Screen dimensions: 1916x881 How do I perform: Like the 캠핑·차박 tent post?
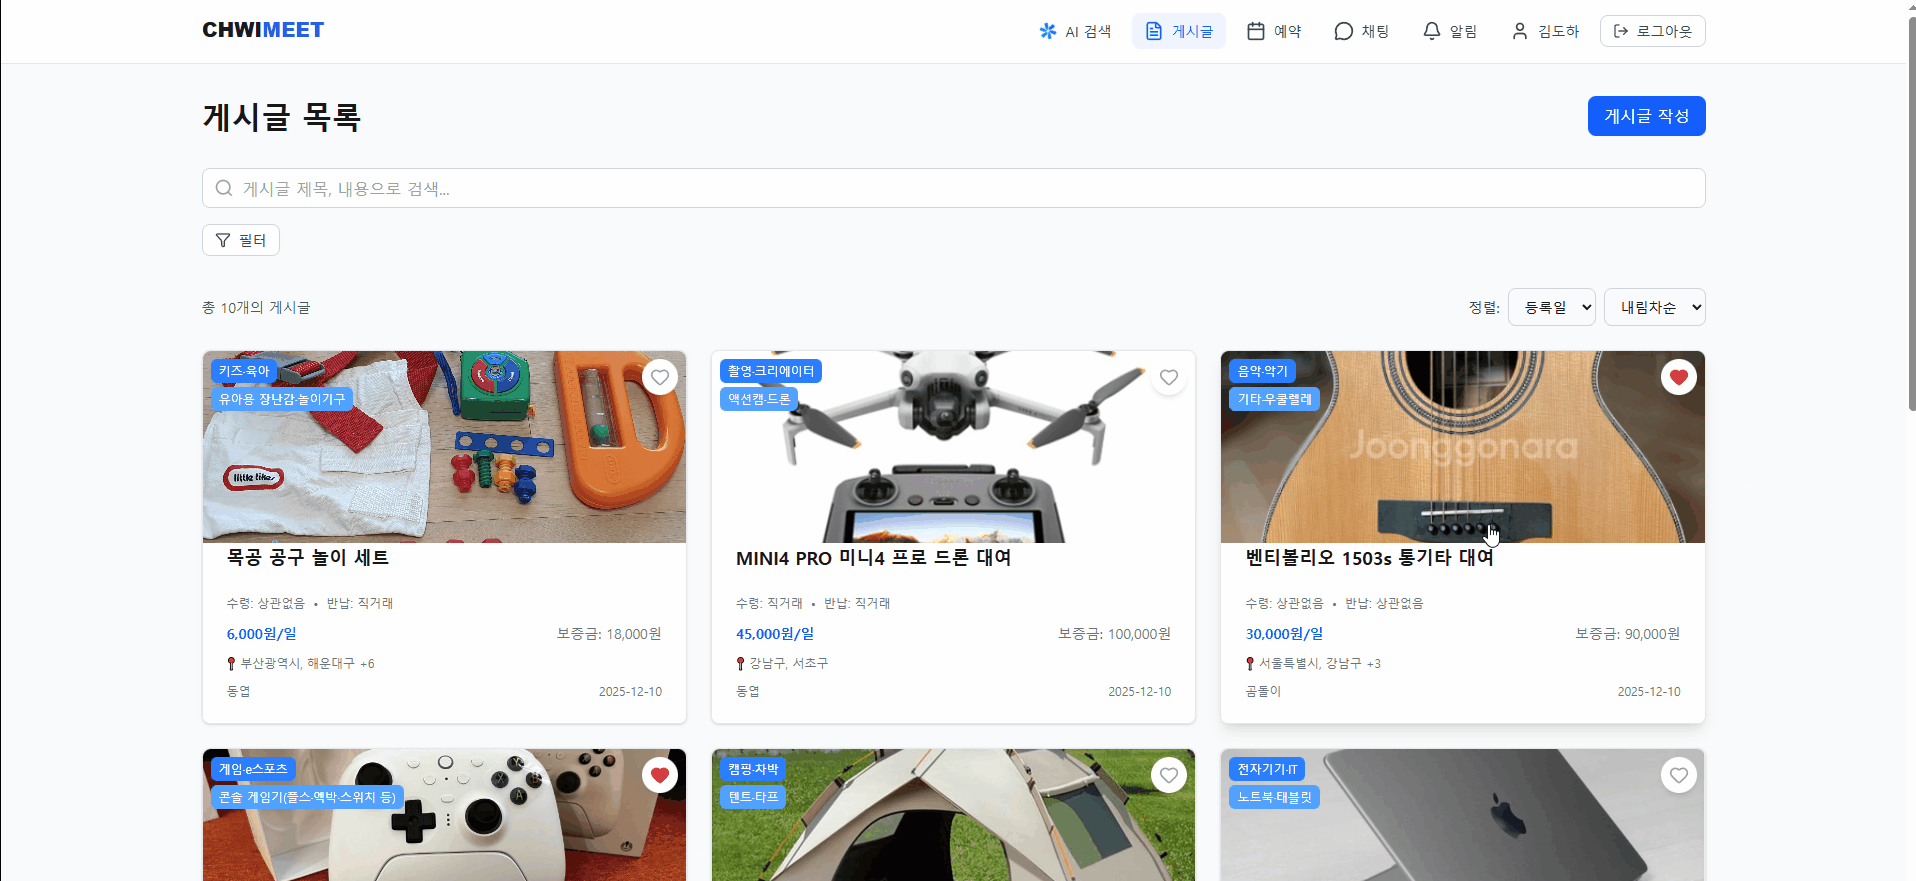click(1169, 775)
